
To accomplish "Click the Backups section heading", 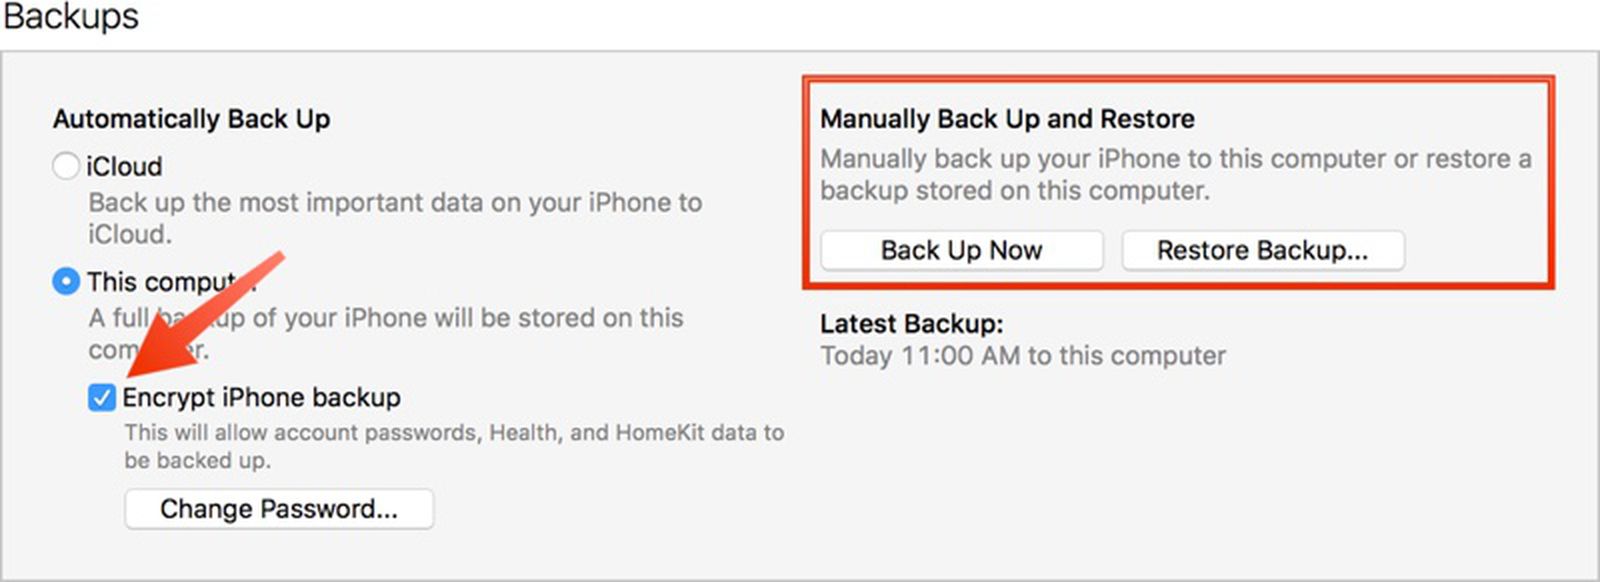I will point(72,16).
